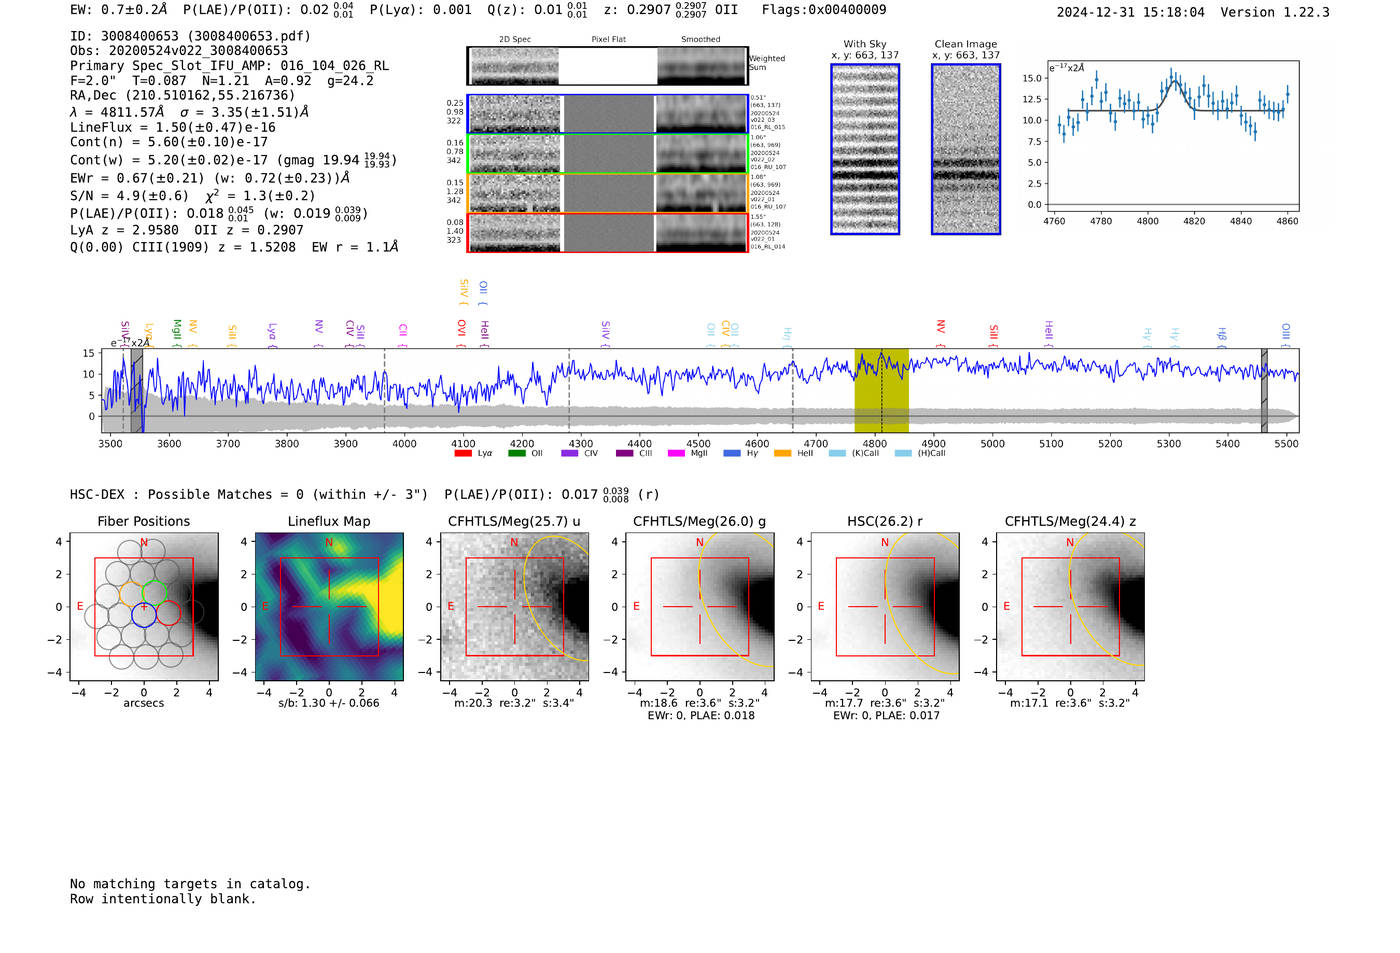The height and width of the screenshot is (953, 1400).
Task: Click the yellow highlighted band in full spectrum
Action: (881, 391)
